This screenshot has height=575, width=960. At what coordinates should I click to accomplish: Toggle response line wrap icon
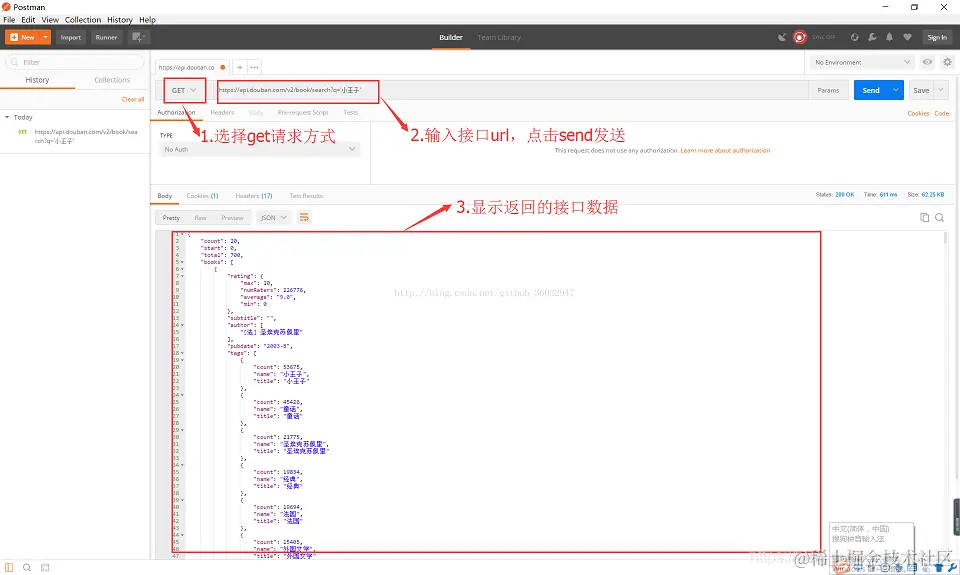[x=304, y=217]
